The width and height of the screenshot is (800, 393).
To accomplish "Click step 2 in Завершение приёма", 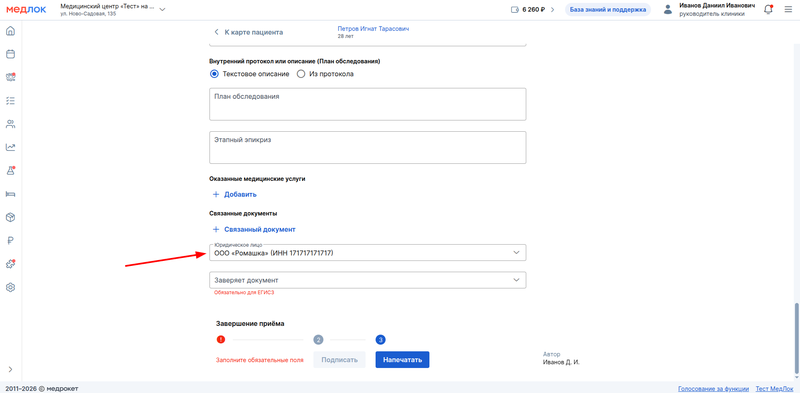I will pos(318,339).
